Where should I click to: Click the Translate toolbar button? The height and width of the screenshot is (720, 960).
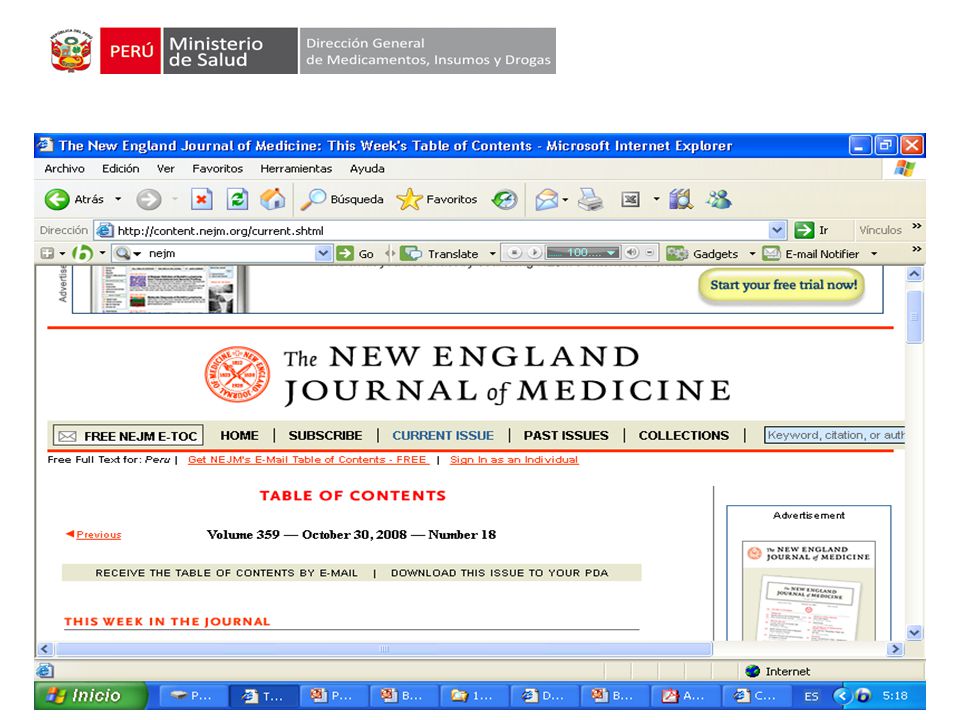(442, 253)
